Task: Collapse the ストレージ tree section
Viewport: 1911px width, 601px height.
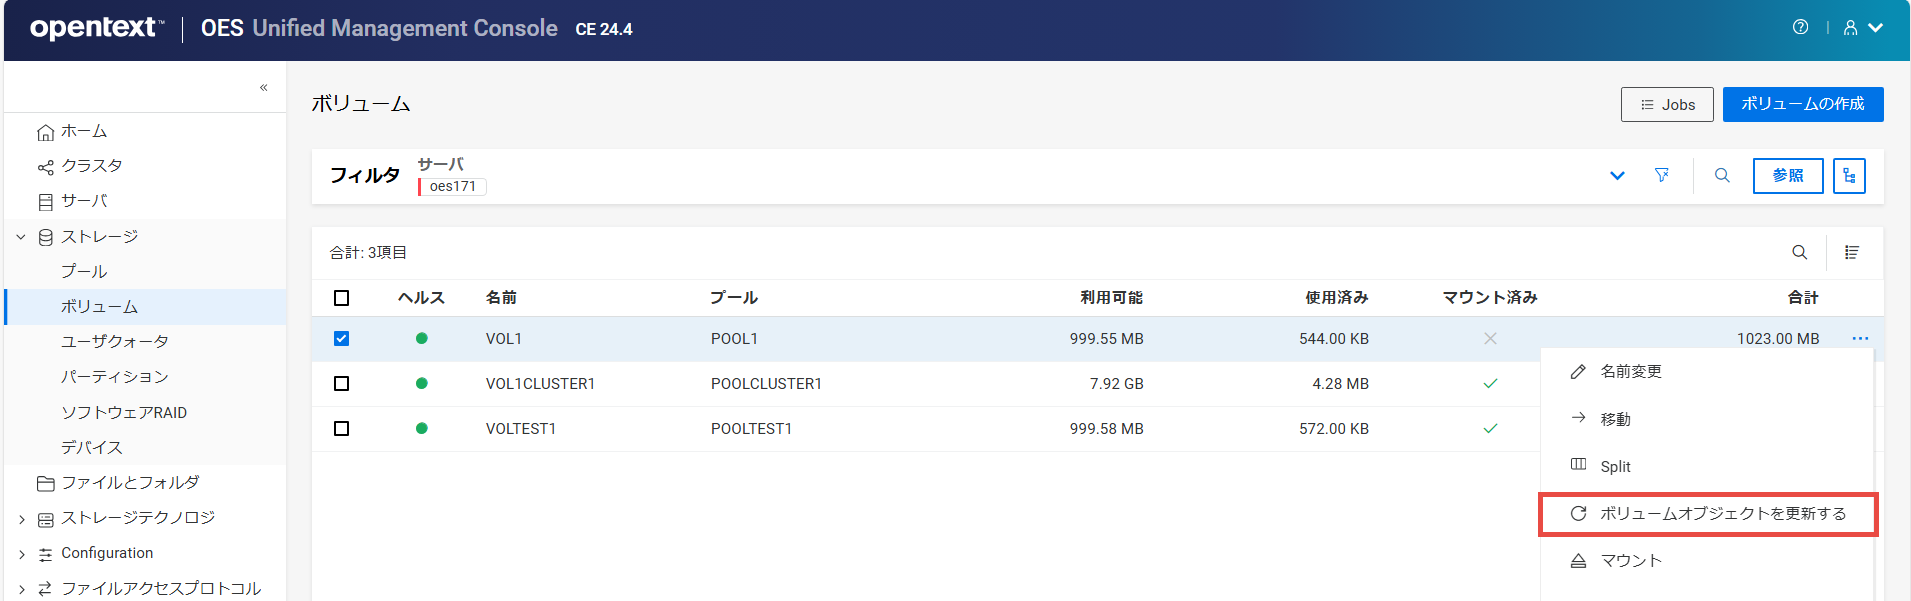Action: (x=21, y=237)
